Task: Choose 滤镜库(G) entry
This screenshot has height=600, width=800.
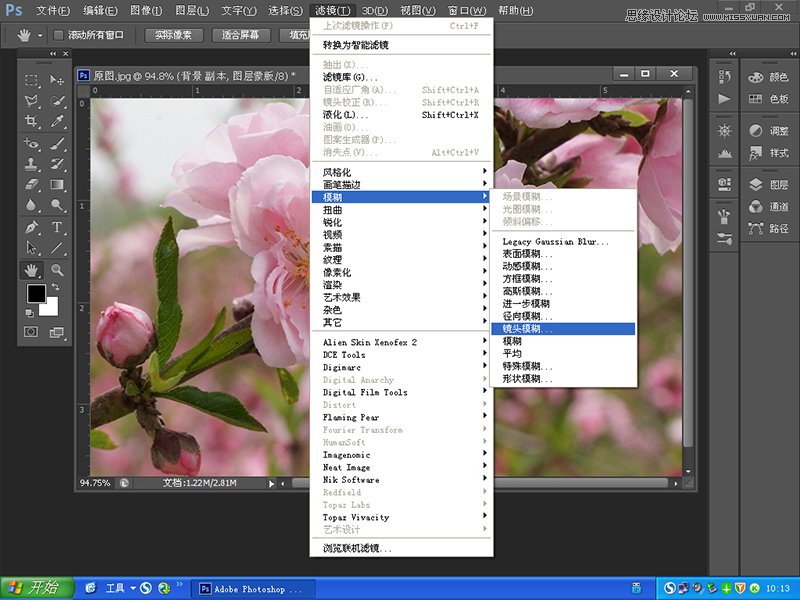Action: [x=402, y=77]
